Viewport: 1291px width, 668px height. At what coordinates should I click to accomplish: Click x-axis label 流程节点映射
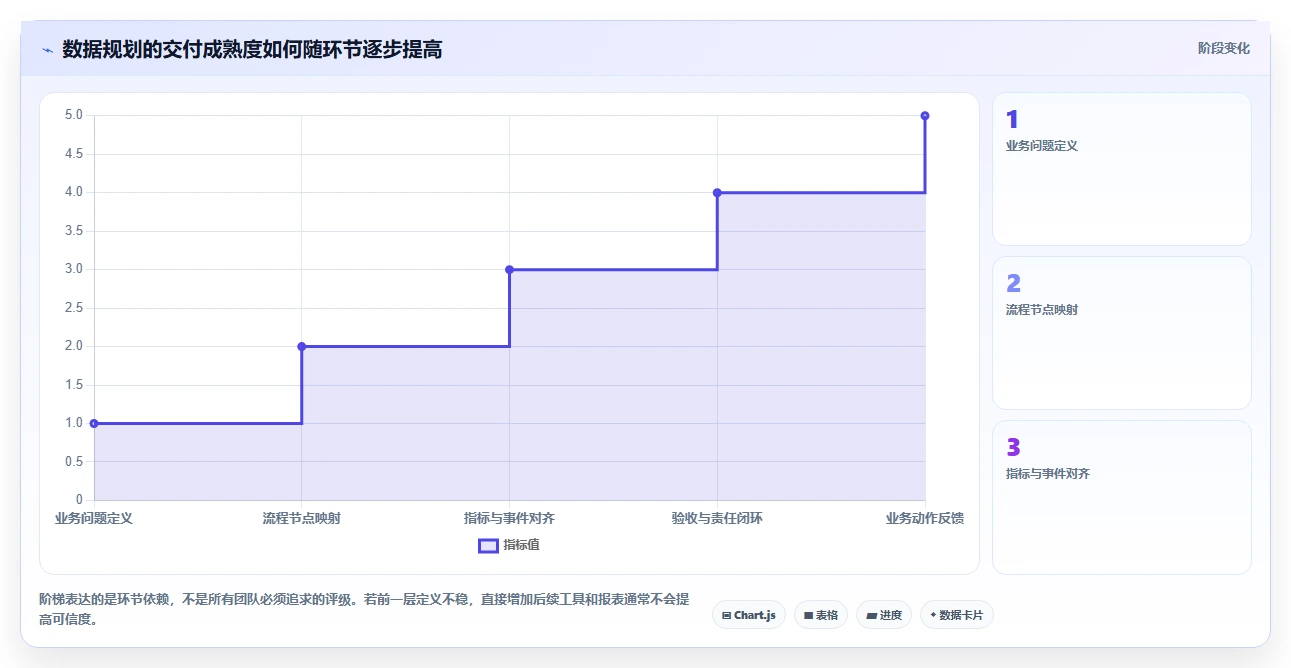click(x=302, y=518)
